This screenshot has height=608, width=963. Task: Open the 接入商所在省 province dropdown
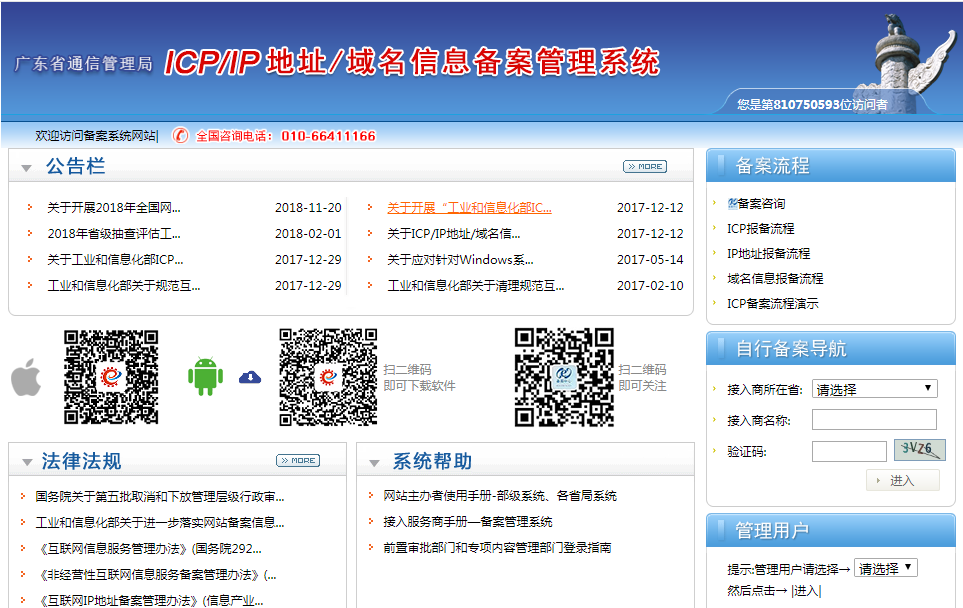click(874, 389)
